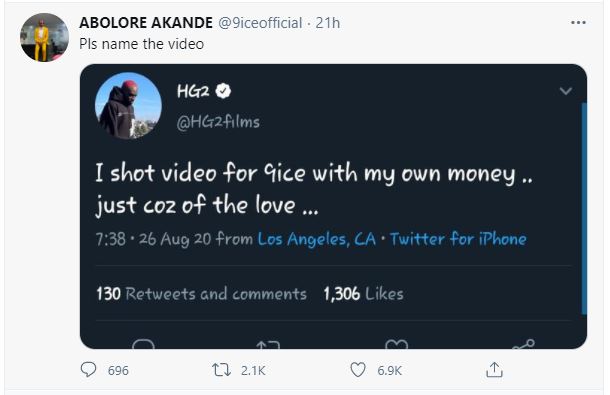View the 130 Retweets and comments
Image resolution: width=610 pixels, height=395 pixels.
tap(202, 294)
